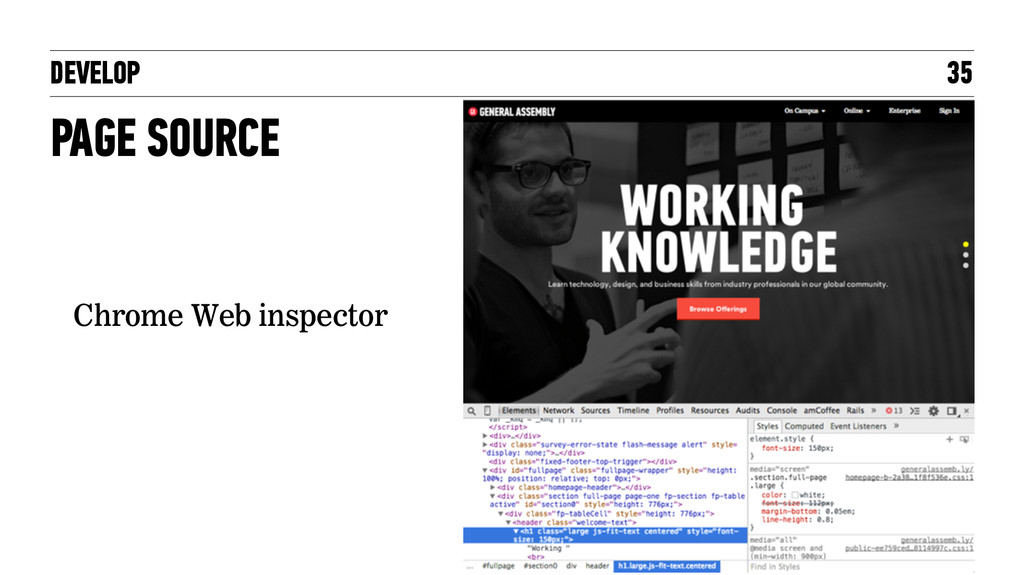
Task: Open the Online dropdown menu
Action: (857, 110)
